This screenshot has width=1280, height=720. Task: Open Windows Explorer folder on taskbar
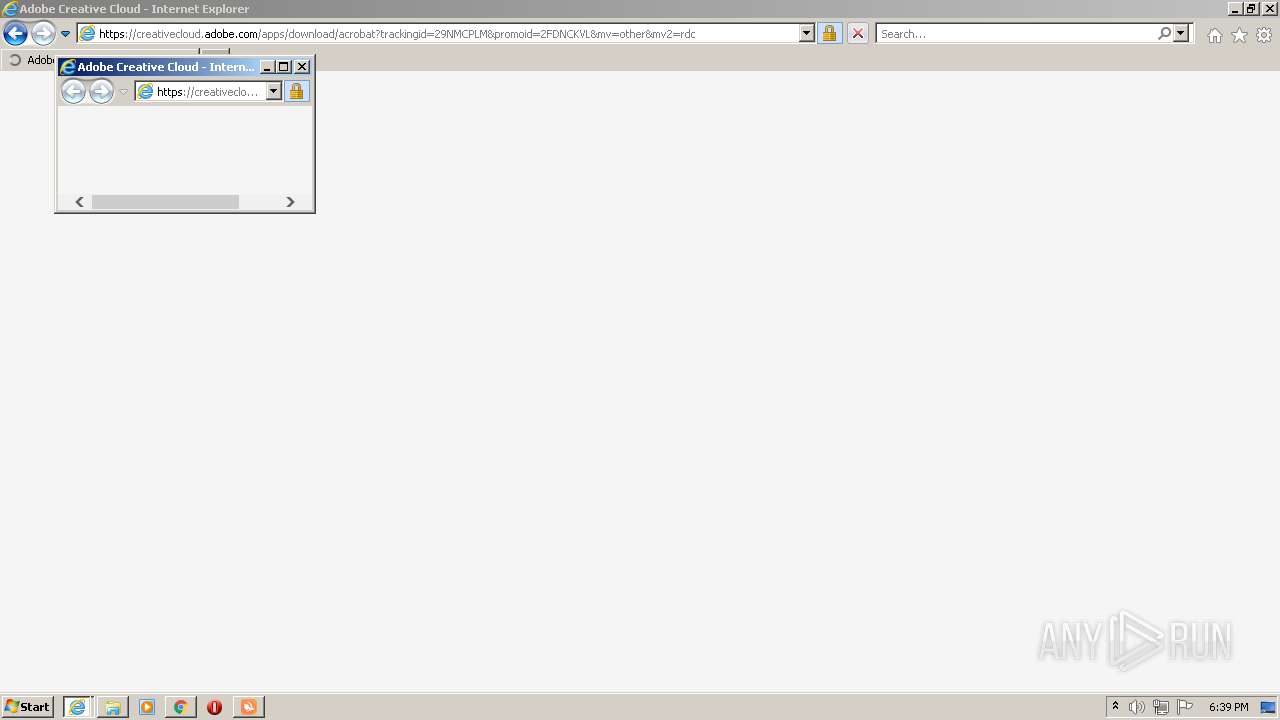(113, 707)
